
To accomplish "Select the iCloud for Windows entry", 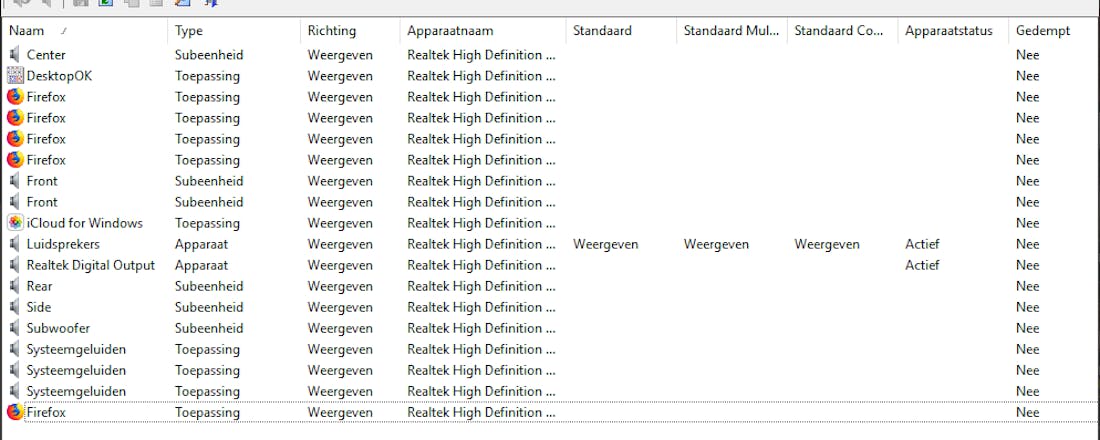I will tap(85, 223).
